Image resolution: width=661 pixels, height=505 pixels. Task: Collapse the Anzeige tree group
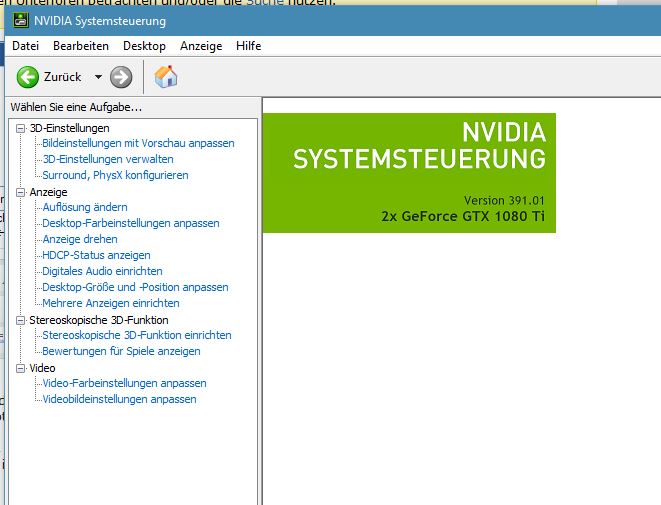click(20, 192)
